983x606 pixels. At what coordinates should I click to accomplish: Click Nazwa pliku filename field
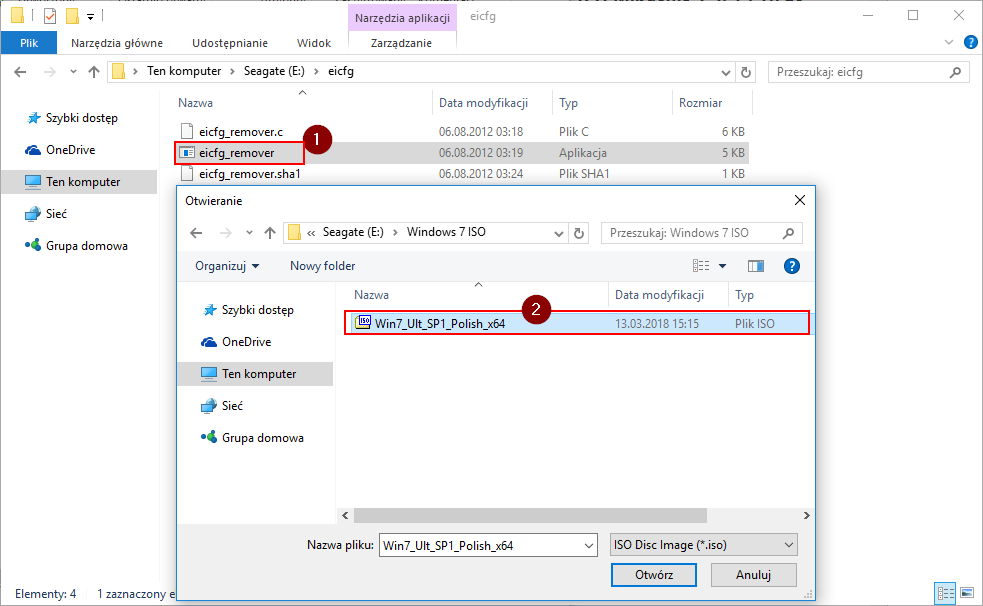click(x=488, y=545)
